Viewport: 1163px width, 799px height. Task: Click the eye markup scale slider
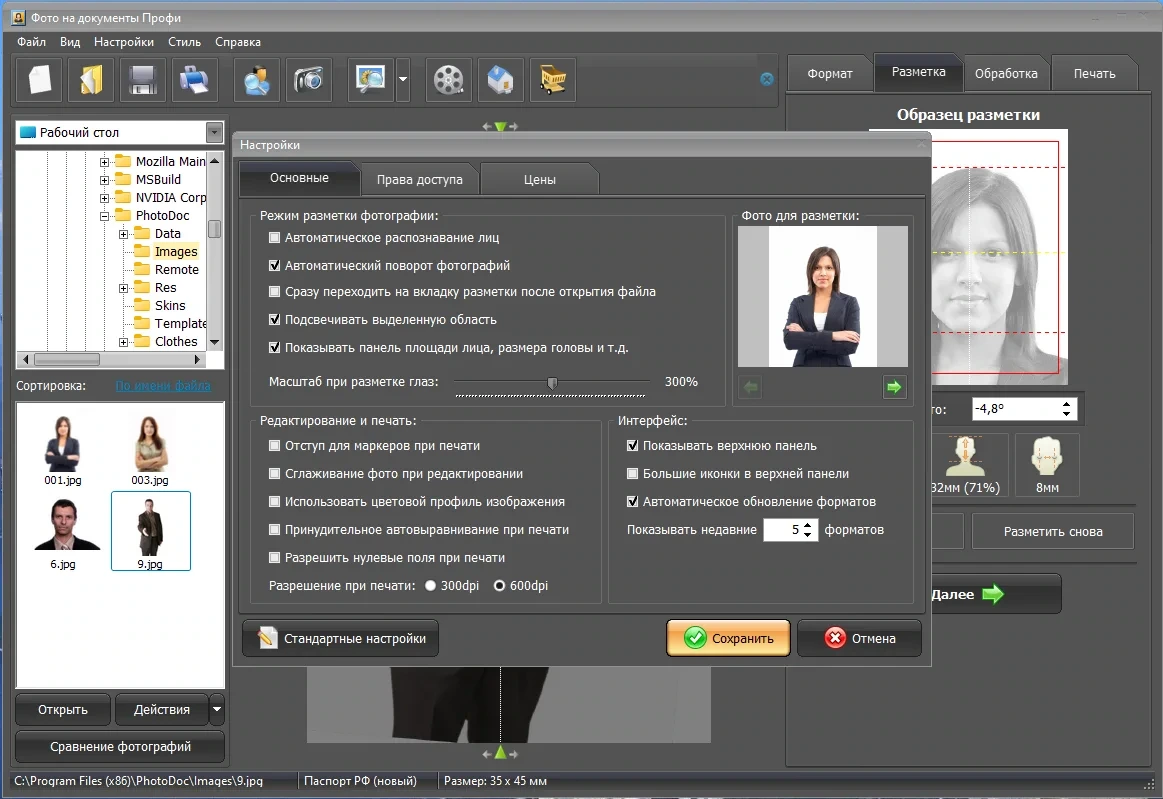[x=552, y=383]
